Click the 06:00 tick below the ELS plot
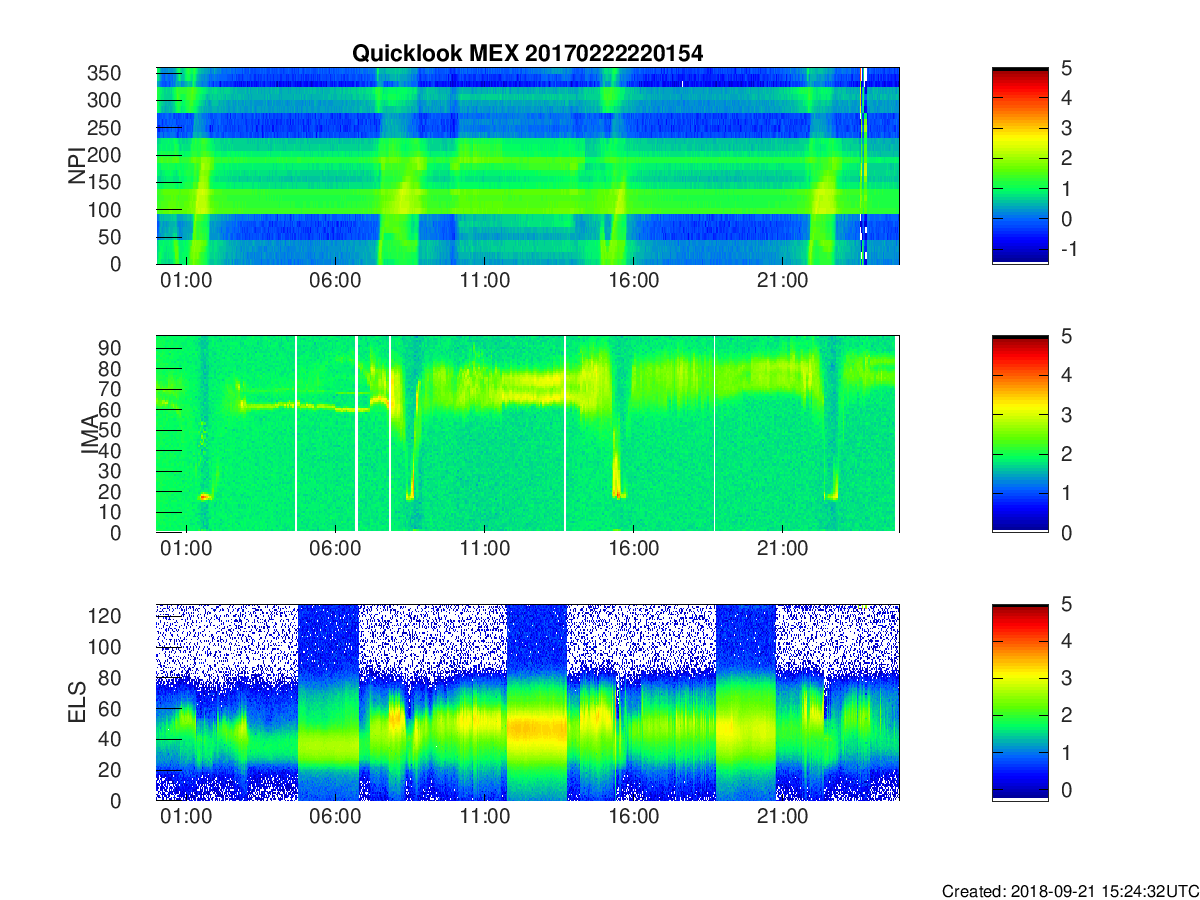Viewport: 1200px width, 900px height. point(335,817)
